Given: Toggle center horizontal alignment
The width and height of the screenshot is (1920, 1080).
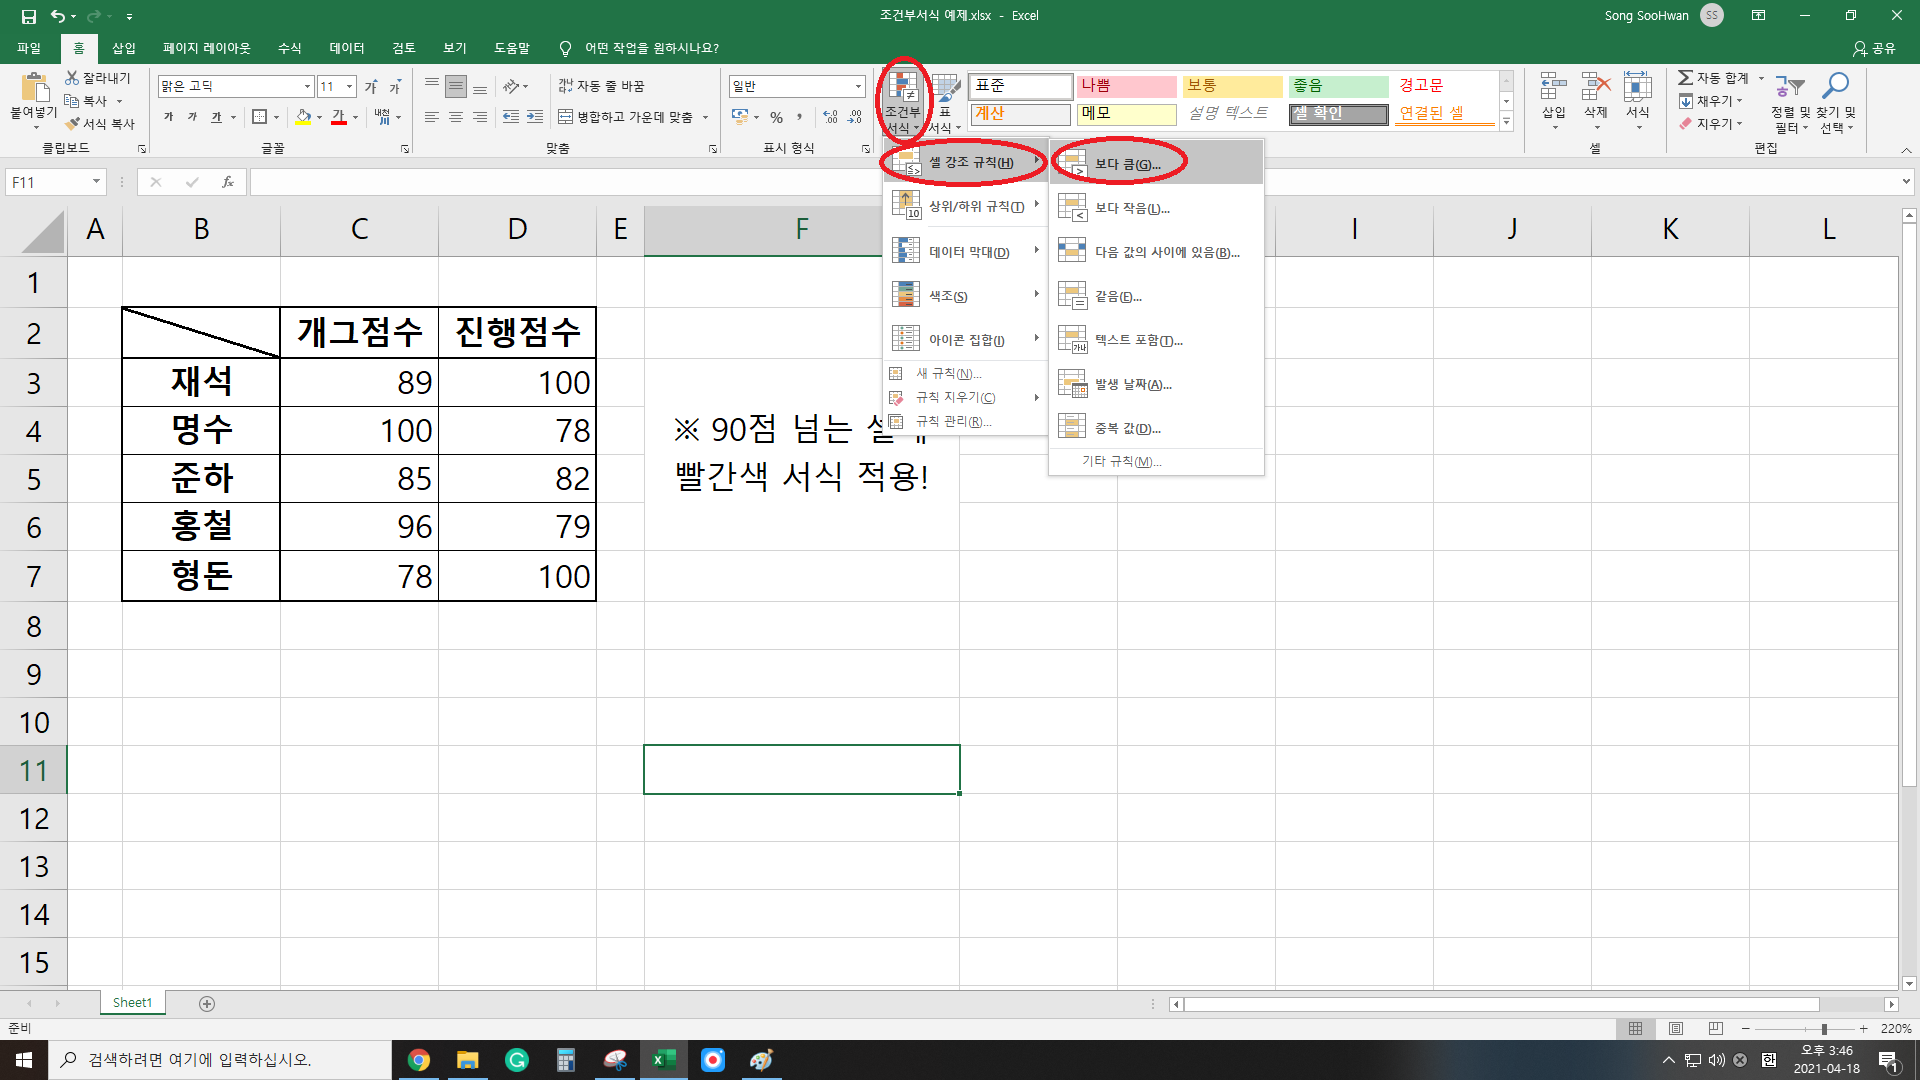Looking at the screenshot, I should 456,117.
